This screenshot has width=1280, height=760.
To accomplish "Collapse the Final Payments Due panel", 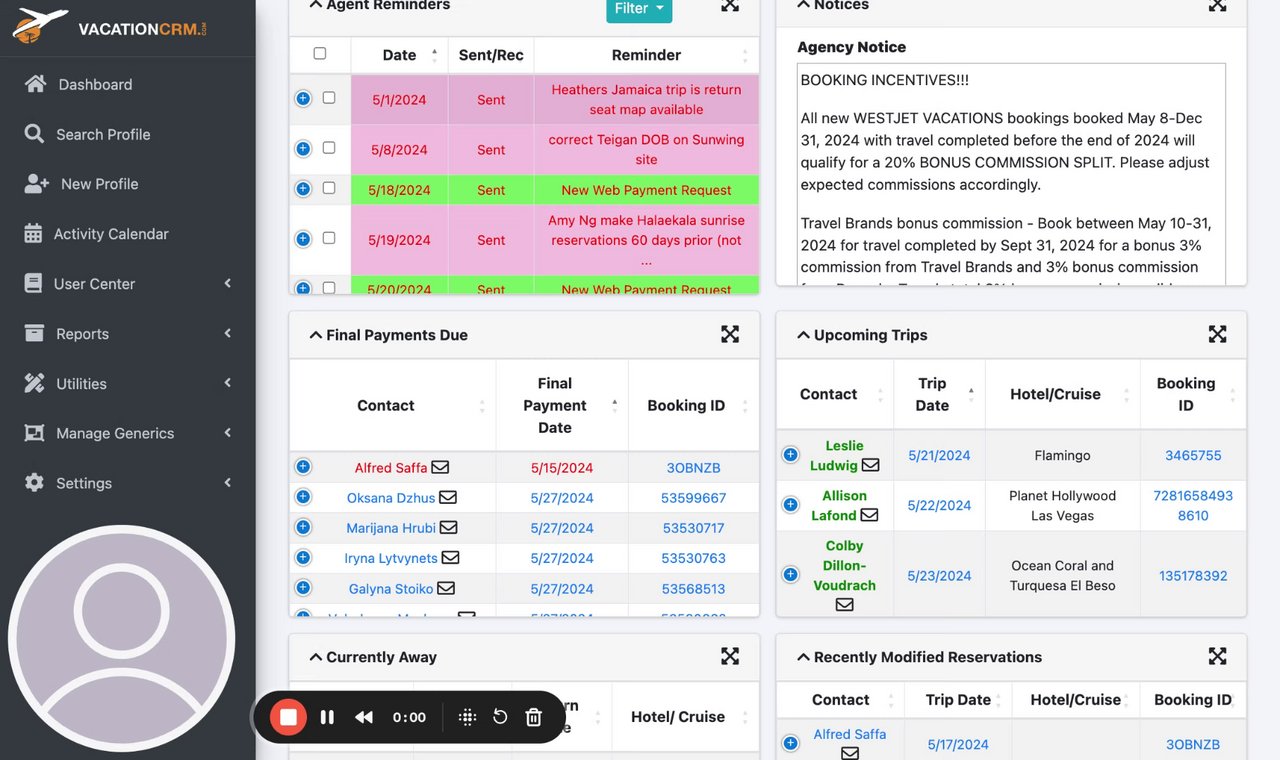I will click(316, 335).
